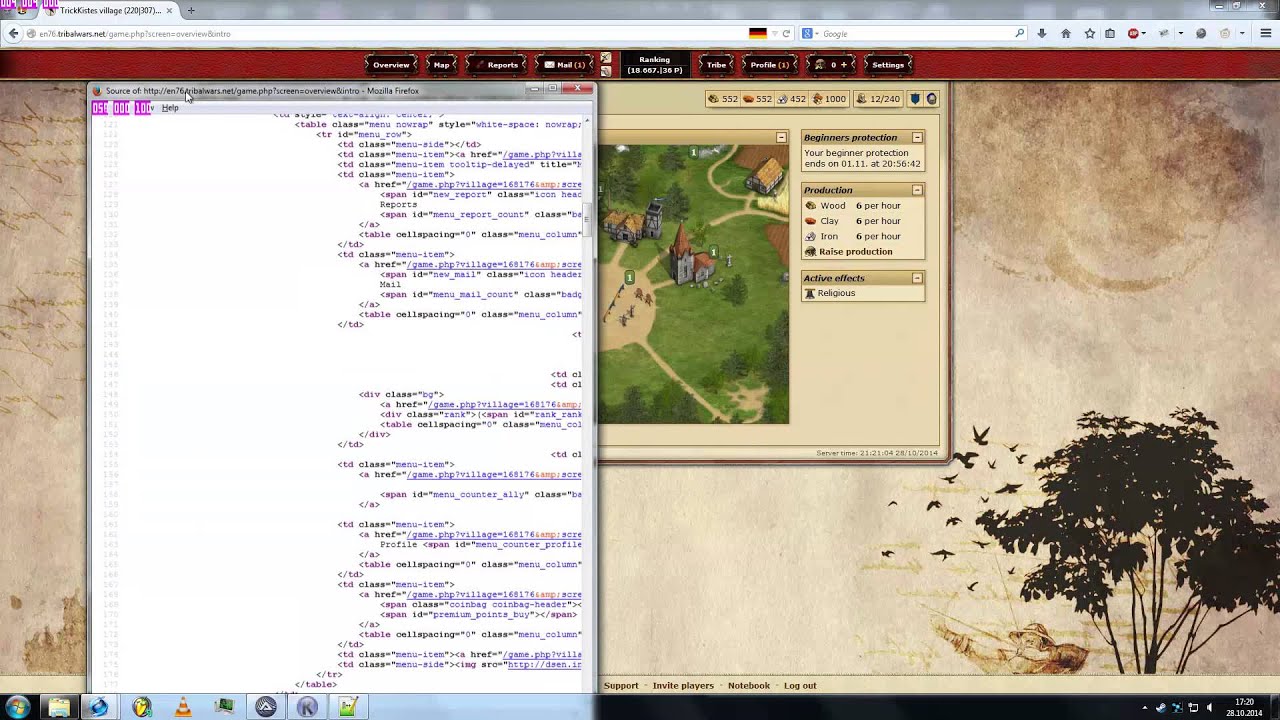
Task: Open the Tribe menu item
Action: 716,65
